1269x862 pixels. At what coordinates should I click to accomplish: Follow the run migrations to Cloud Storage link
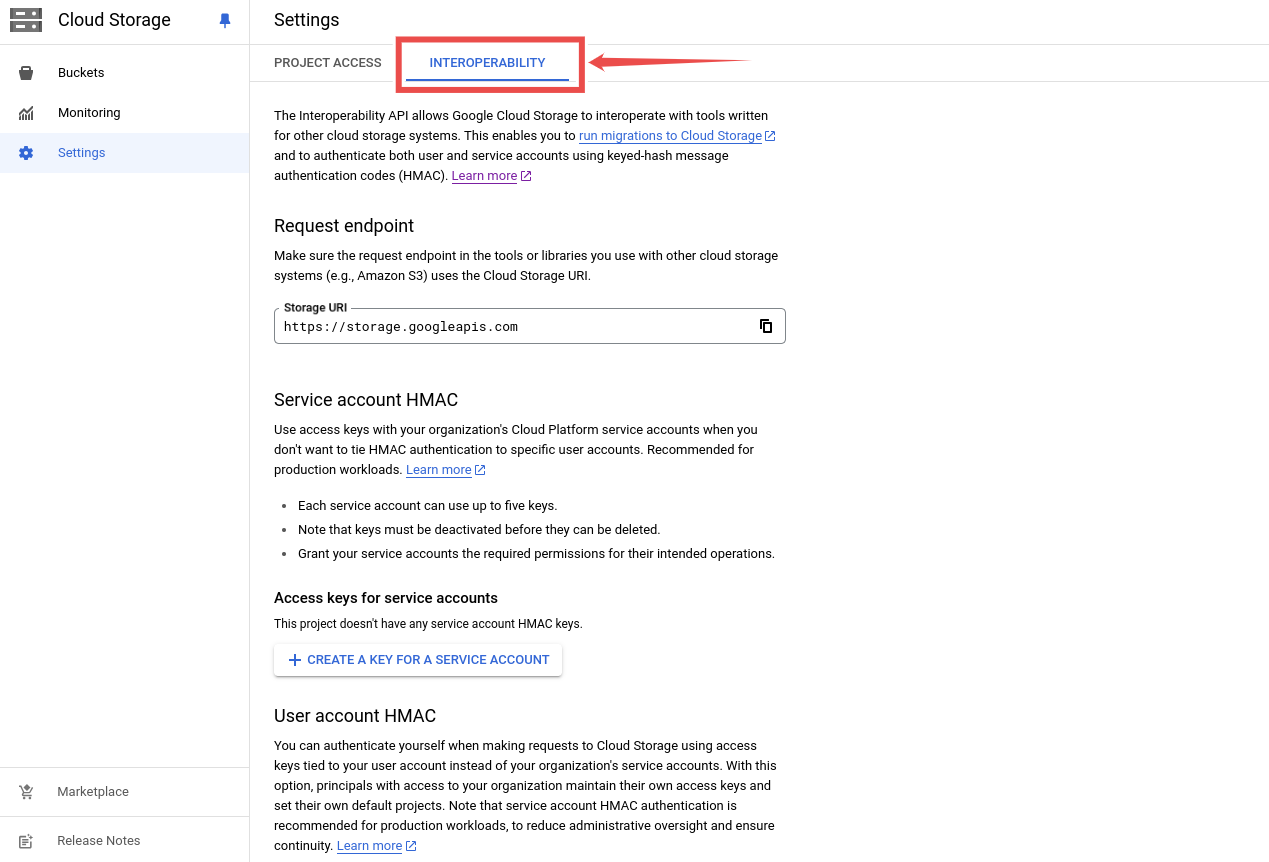670,136
